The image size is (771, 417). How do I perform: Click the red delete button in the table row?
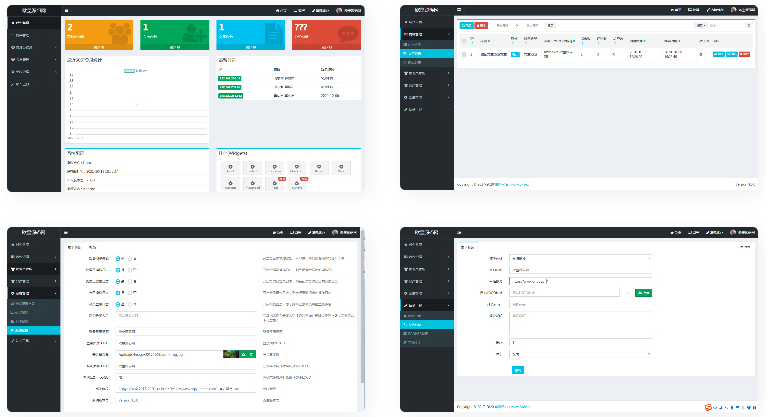pyautogui.click(x=744, y=54)
